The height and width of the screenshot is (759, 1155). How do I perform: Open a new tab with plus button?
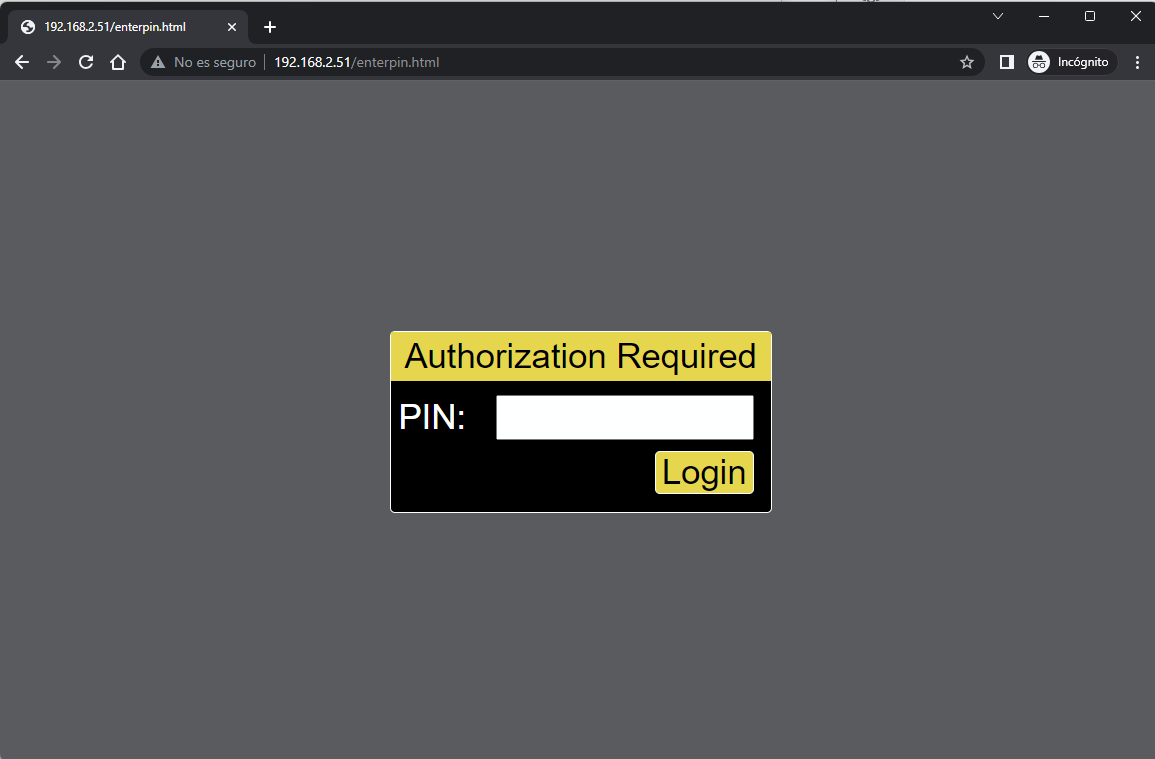coord(269,27)
